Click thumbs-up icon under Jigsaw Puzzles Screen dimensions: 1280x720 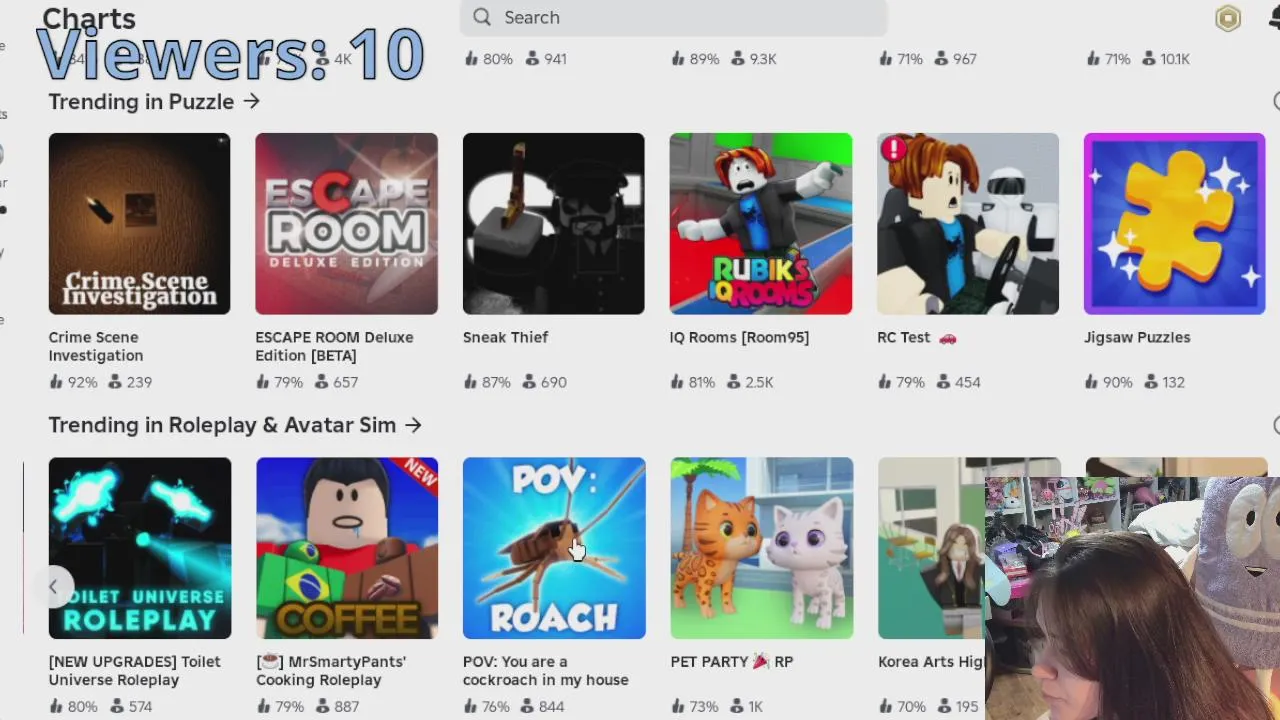pyautogui.click(x=1092, y=382)
